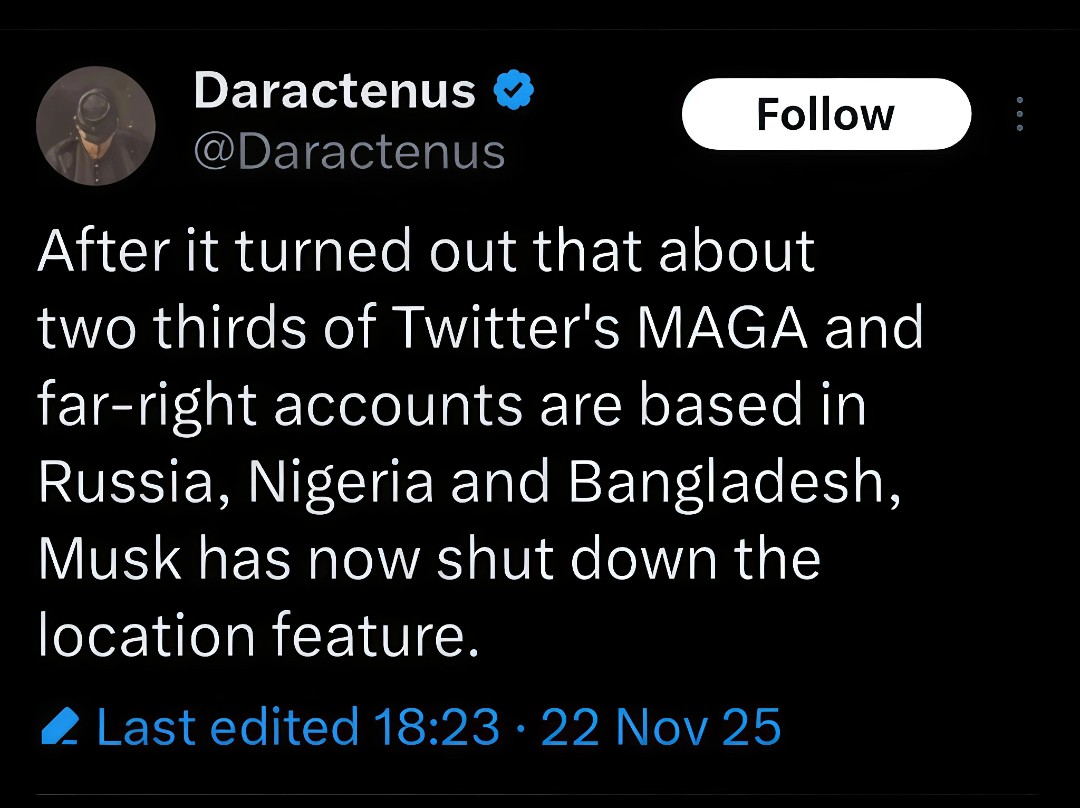Click the line 'After it turned out that about'
The height and width of the screenshot is (808, 1080).
(427, 251)
